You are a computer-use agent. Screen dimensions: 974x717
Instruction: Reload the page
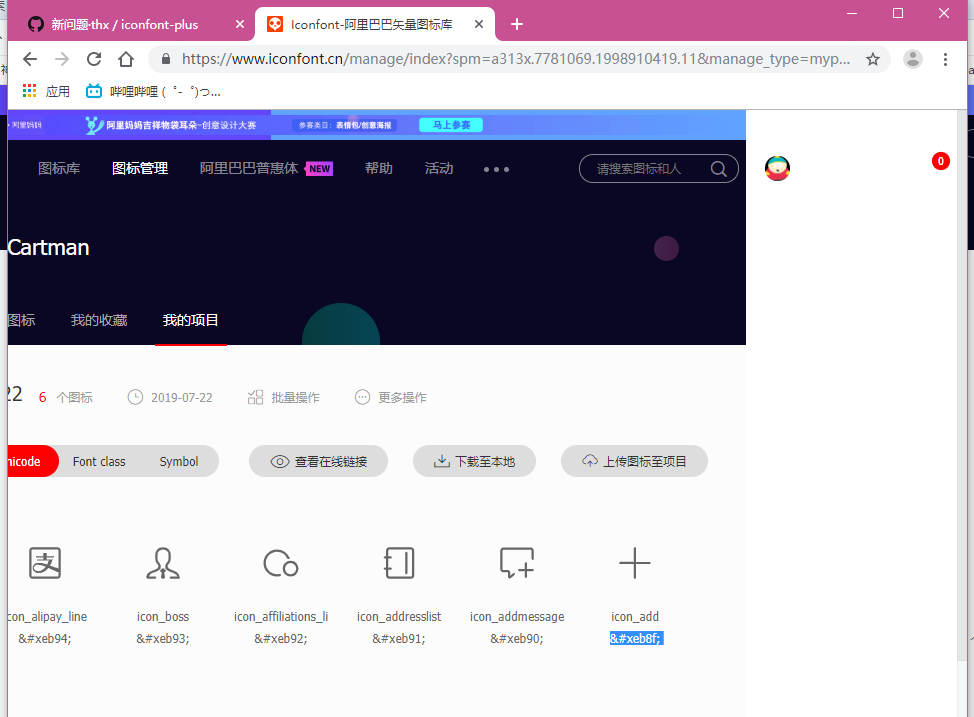(94, 59)
